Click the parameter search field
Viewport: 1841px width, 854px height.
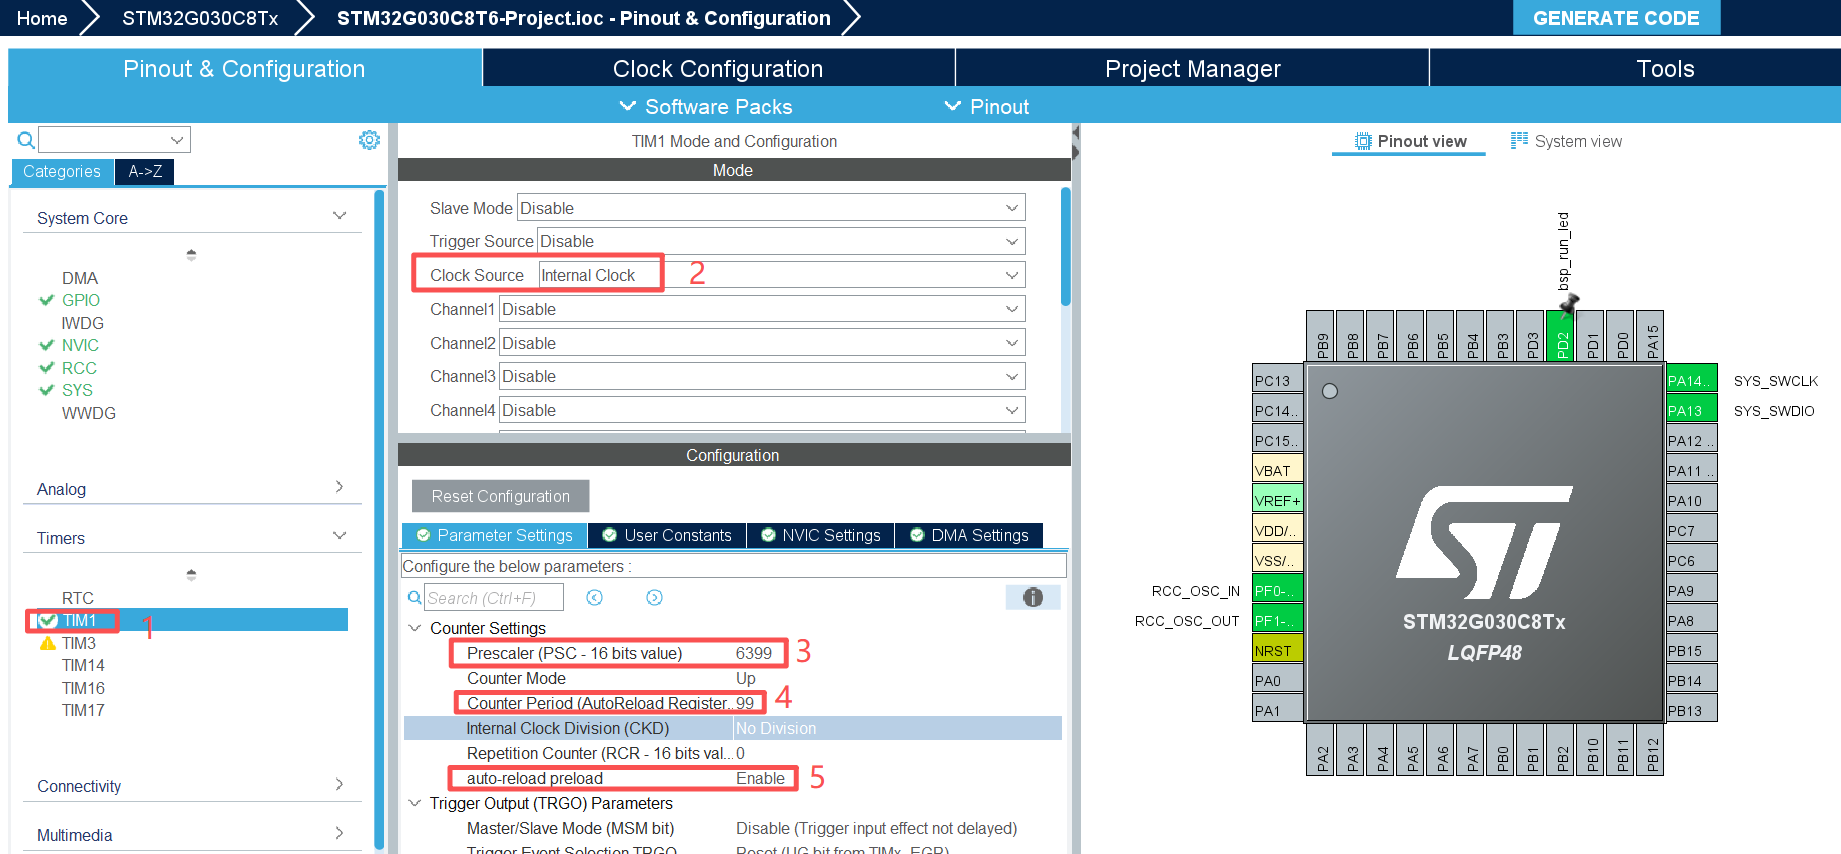(494, 597)
